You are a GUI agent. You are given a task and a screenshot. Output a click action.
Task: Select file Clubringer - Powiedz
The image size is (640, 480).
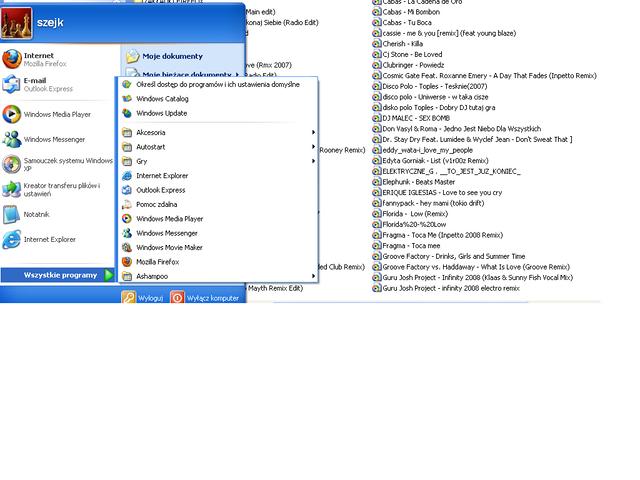(x=413, y=65)
